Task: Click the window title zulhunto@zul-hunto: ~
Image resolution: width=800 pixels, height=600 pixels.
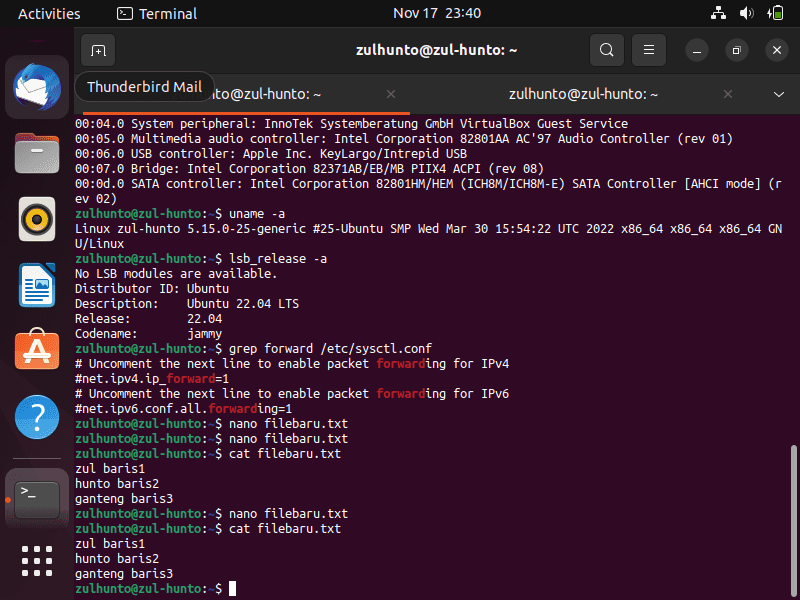Action: [x=437, y=50]
